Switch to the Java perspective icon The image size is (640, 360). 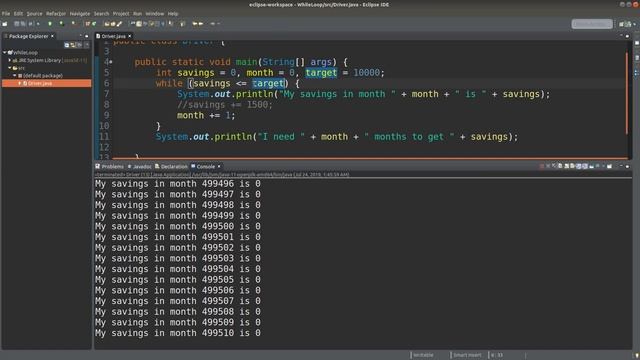[x=628, y=24]
